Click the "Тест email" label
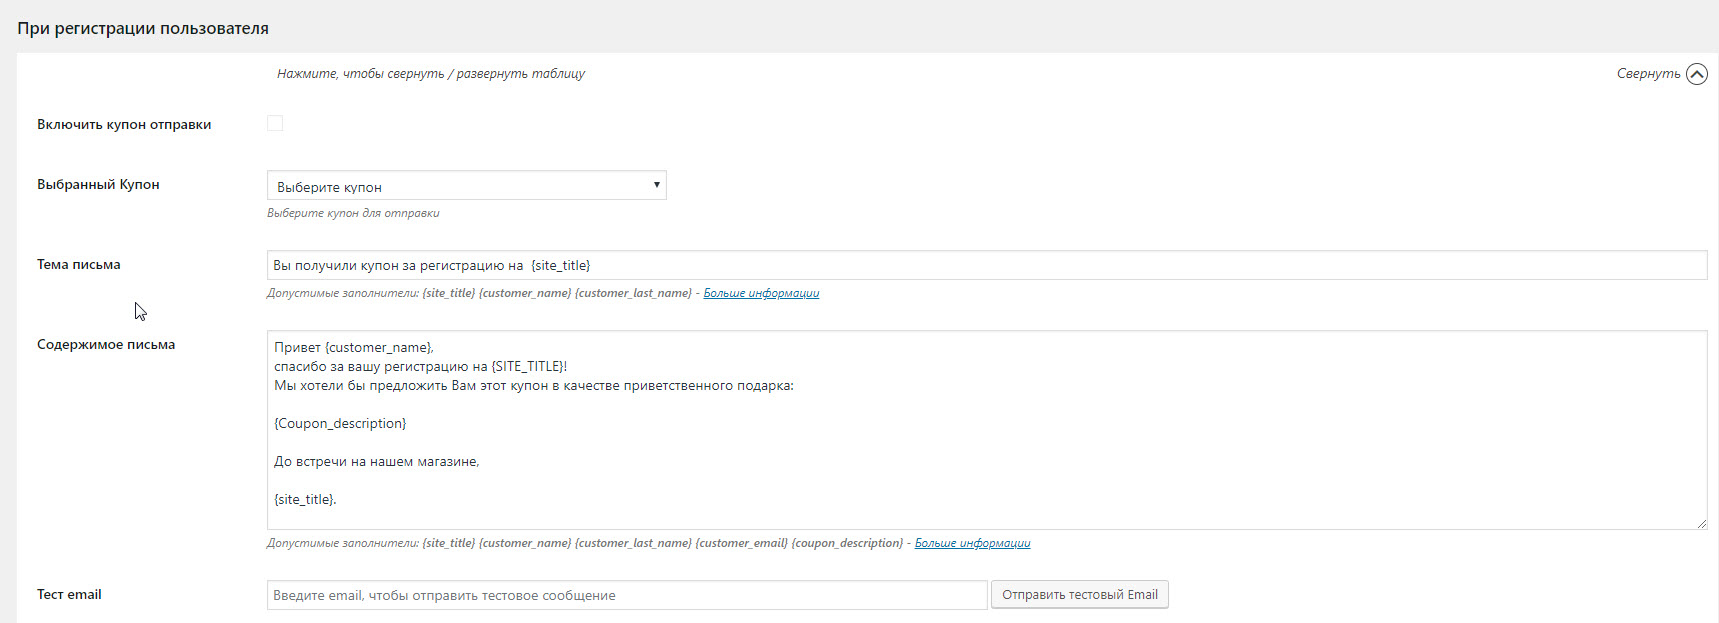 (x=69, y=595)
